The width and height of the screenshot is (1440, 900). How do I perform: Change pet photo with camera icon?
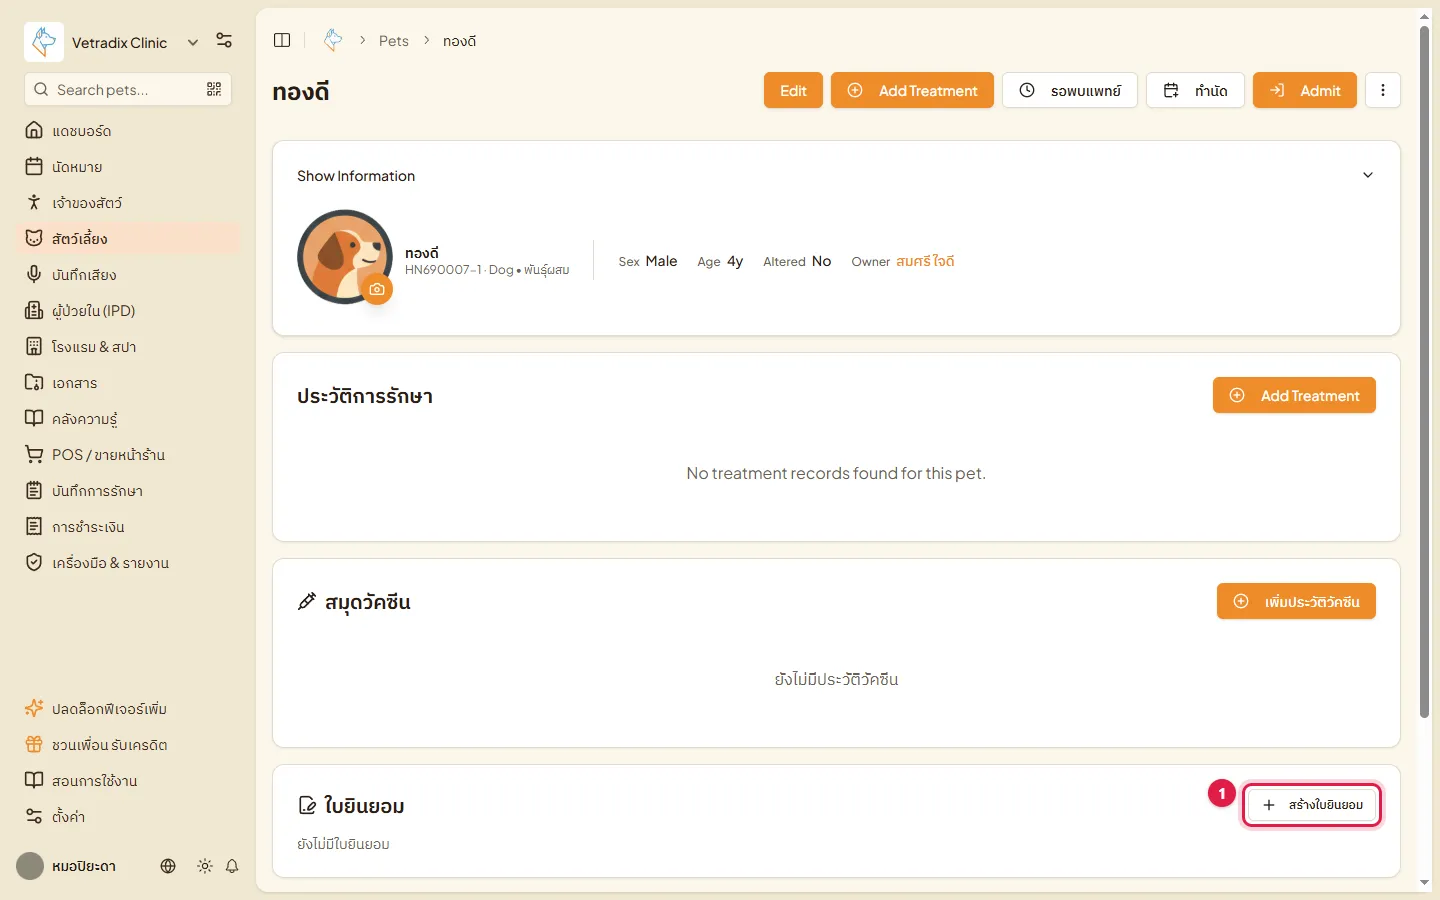(377, 289)
